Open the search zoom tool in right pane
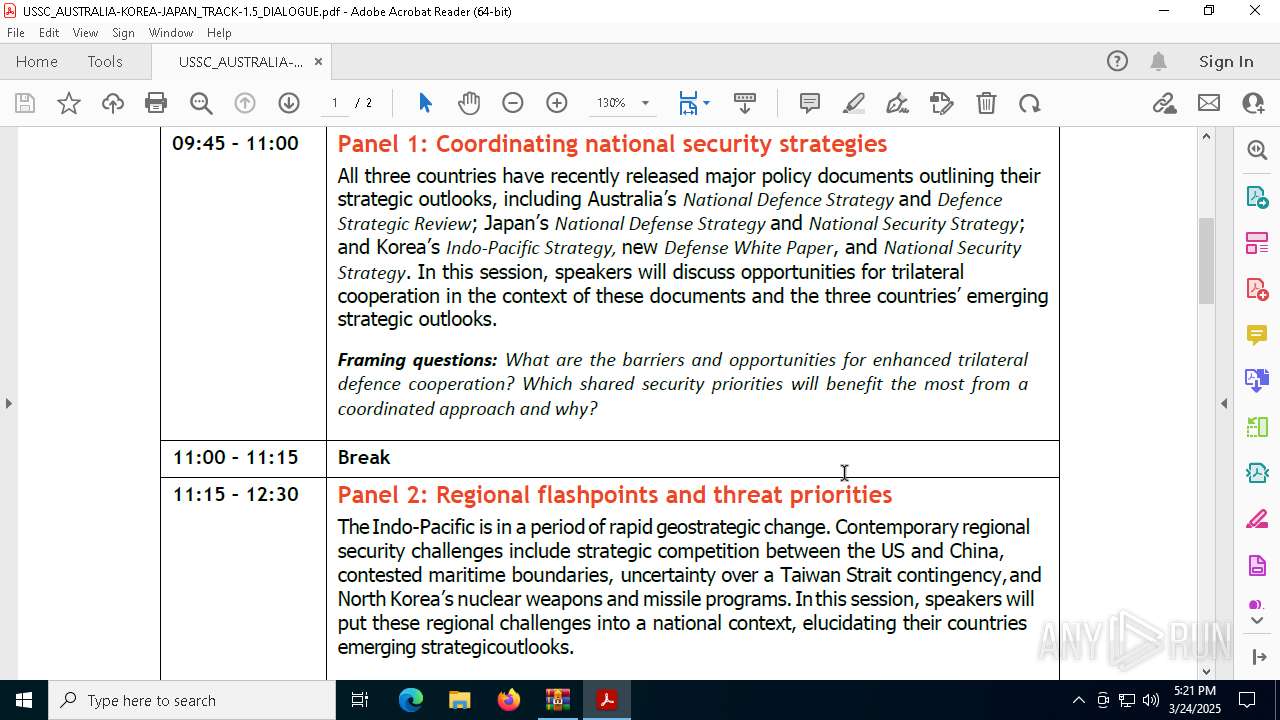Viewport: 1280px width, 720px height. pyautogui.click(x=1257, y=150)
